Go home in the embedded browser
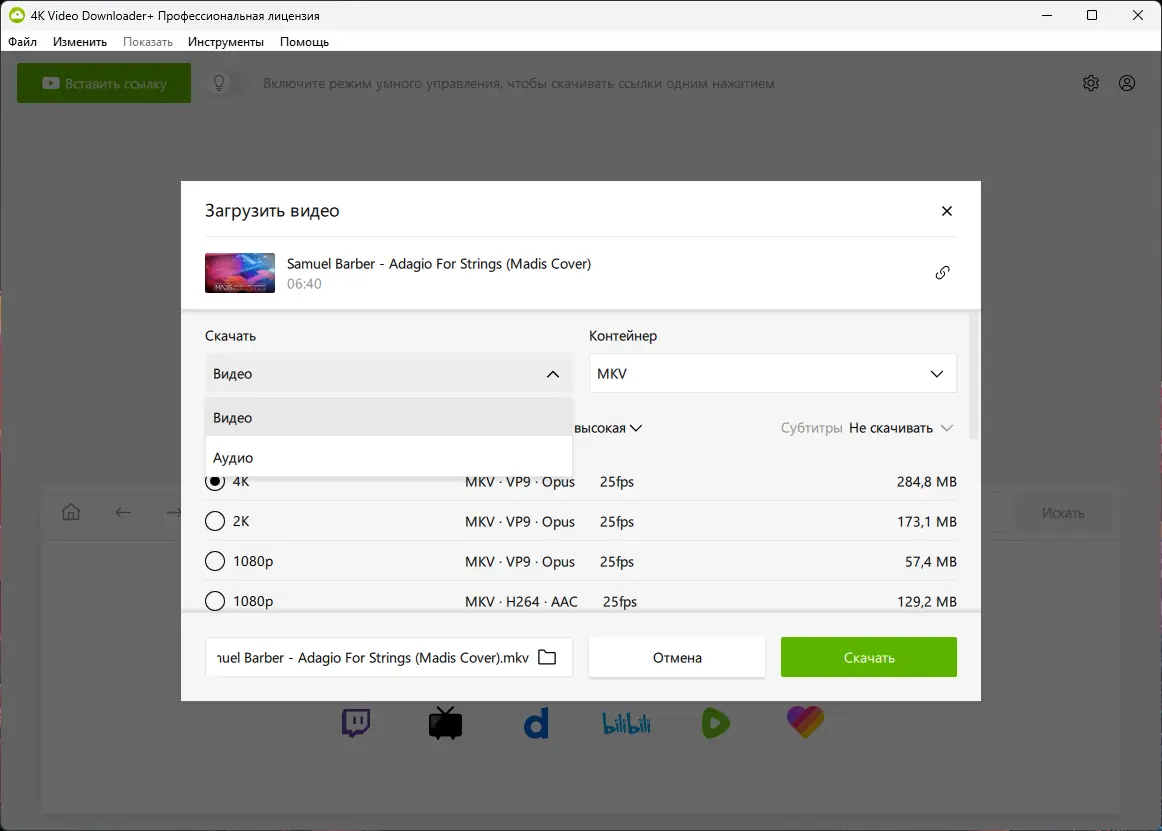Image resolution: width=1162 pixels, height=831 pixels. coord(71,512)
